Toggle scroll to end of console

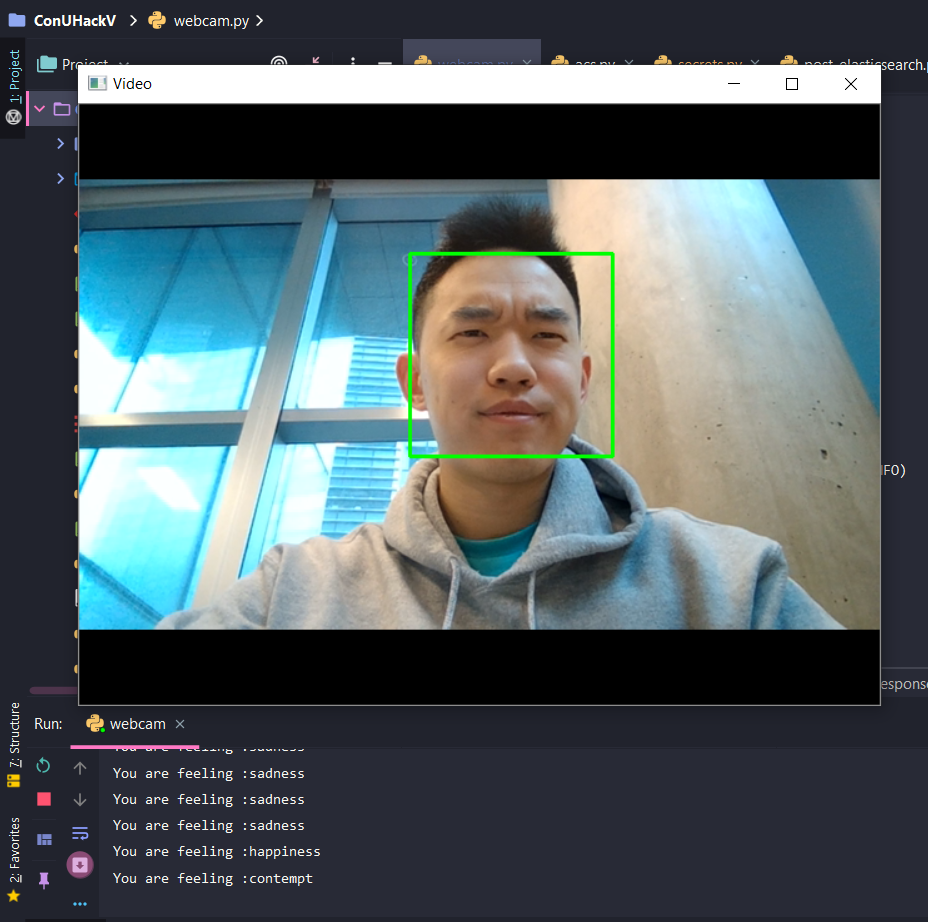pos(80,865)
